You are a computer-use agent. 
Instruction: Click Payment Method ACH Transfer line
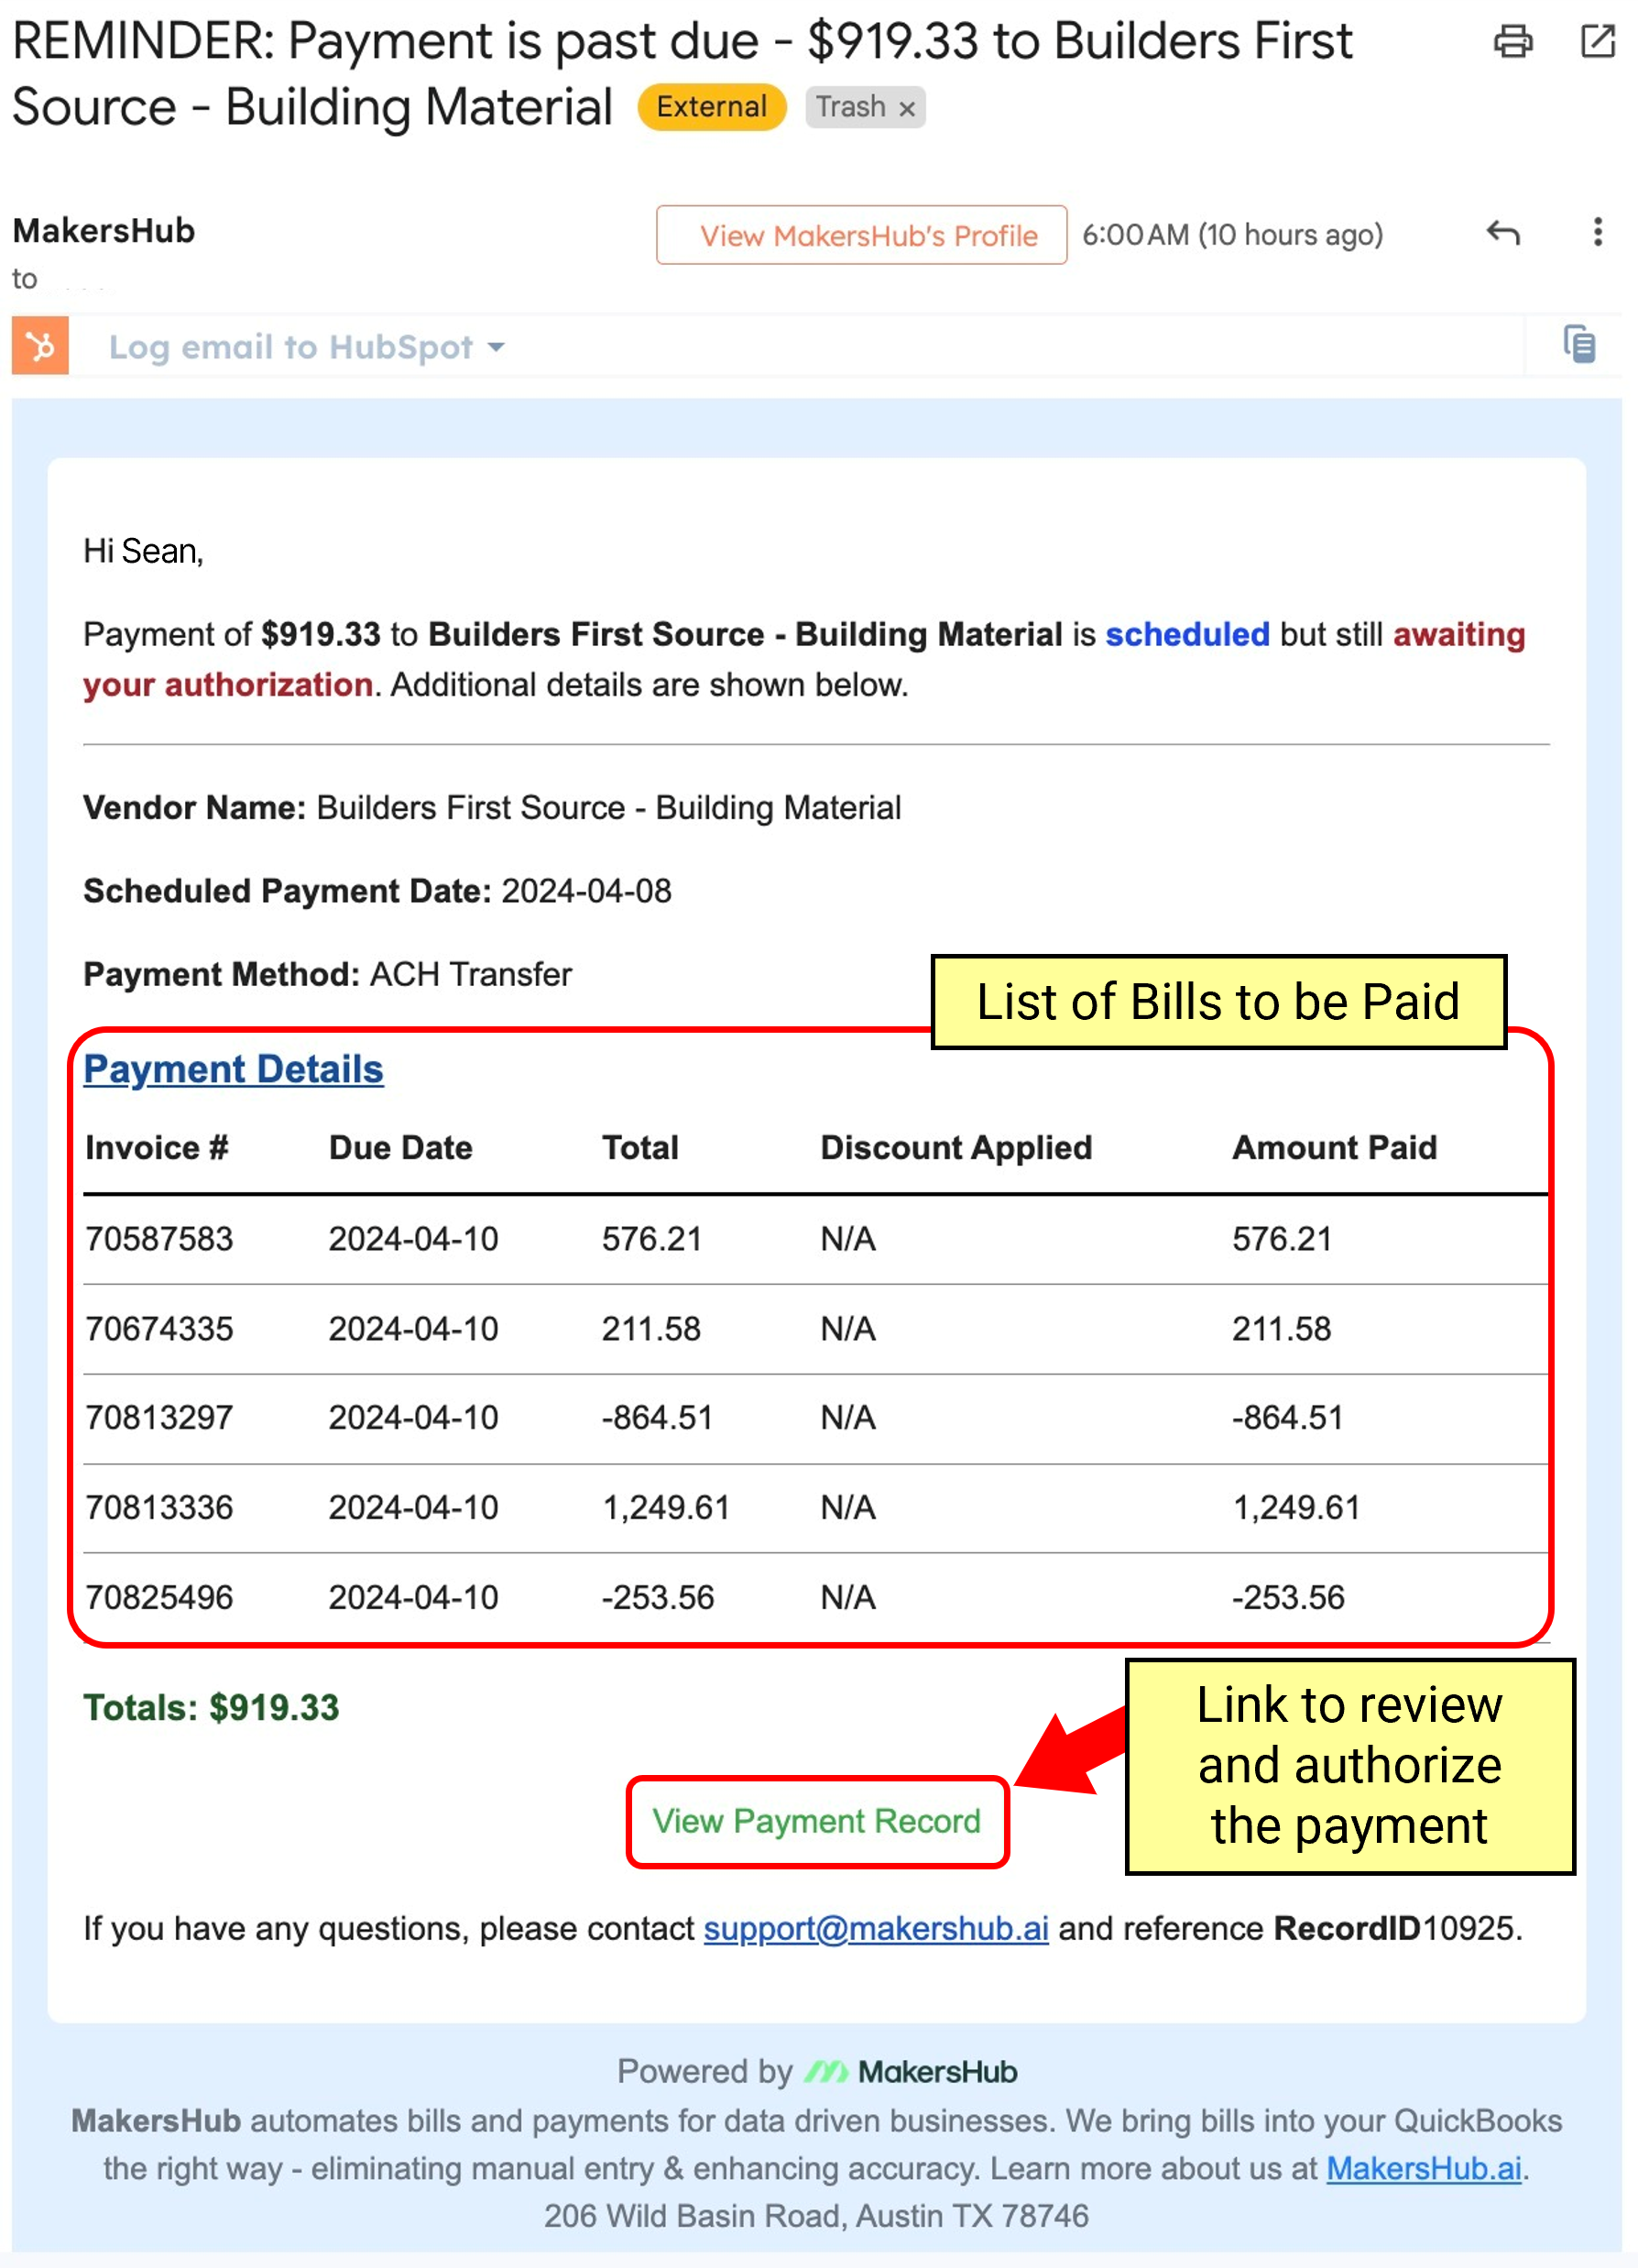tap(327, 974)
